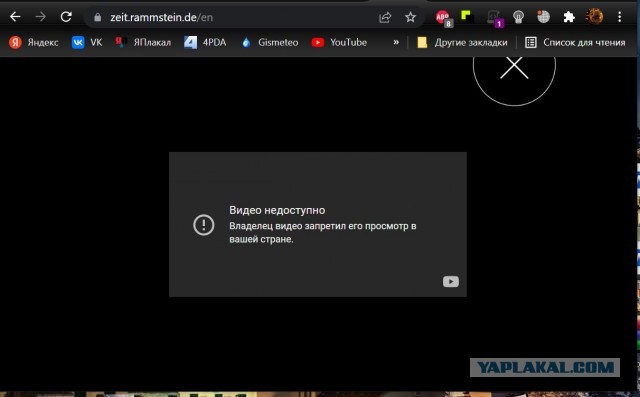Open the ЯПлакал bookmark
This screenshot has width=640, height=397.
pyautogui.click(x=143, y=42)
